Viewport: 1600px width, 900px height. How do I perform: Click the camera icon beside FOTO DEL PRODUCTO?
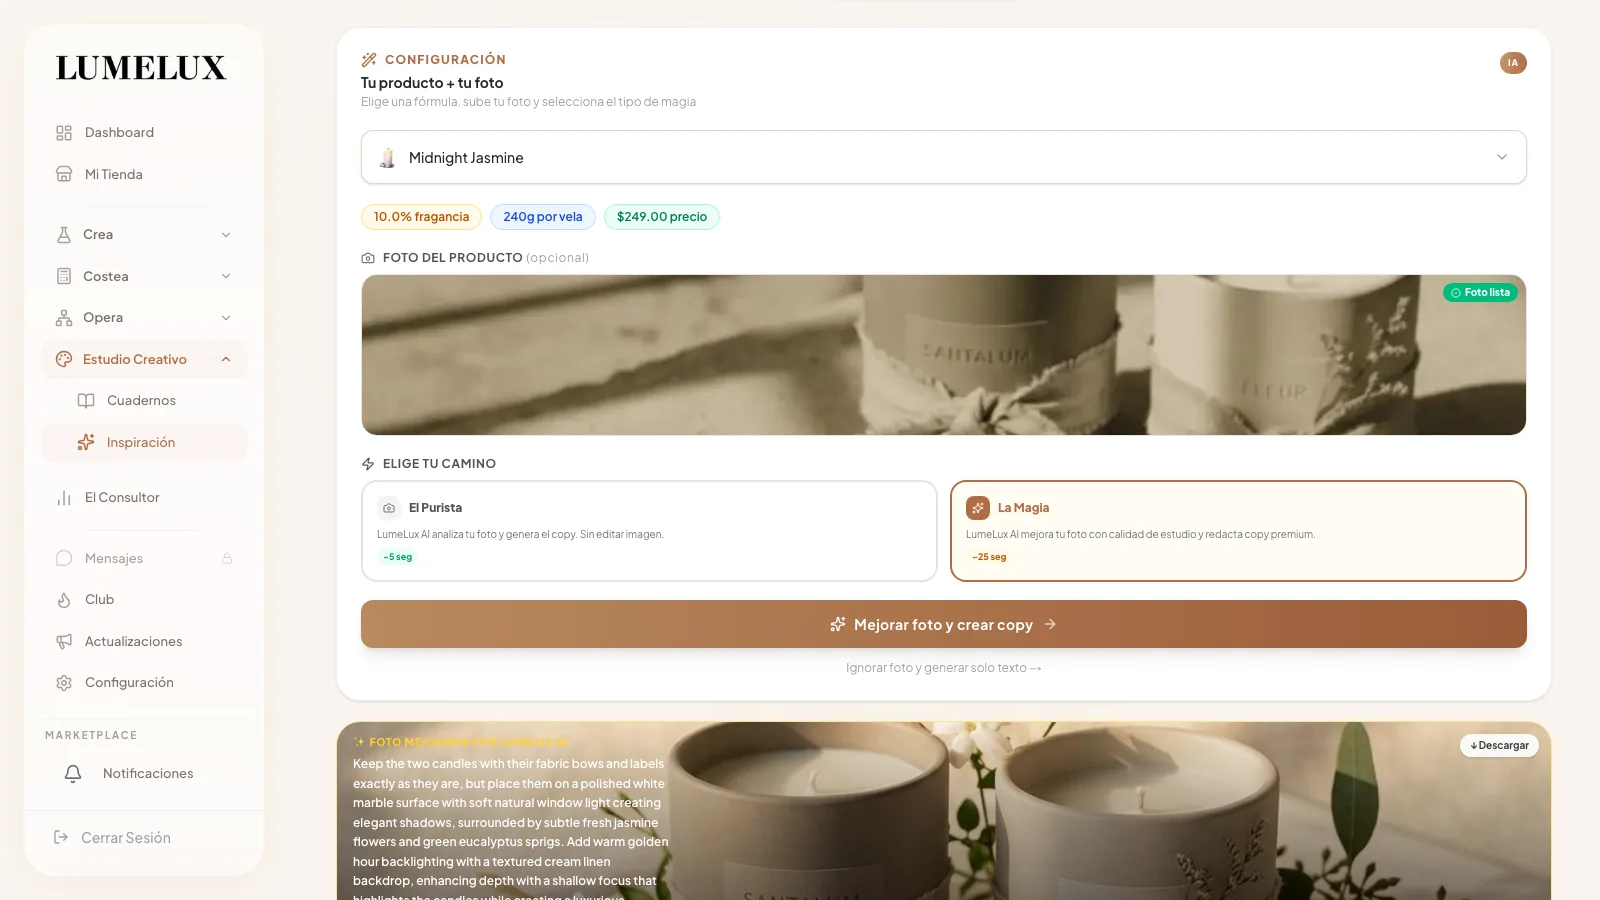click(x=368, y=258)
